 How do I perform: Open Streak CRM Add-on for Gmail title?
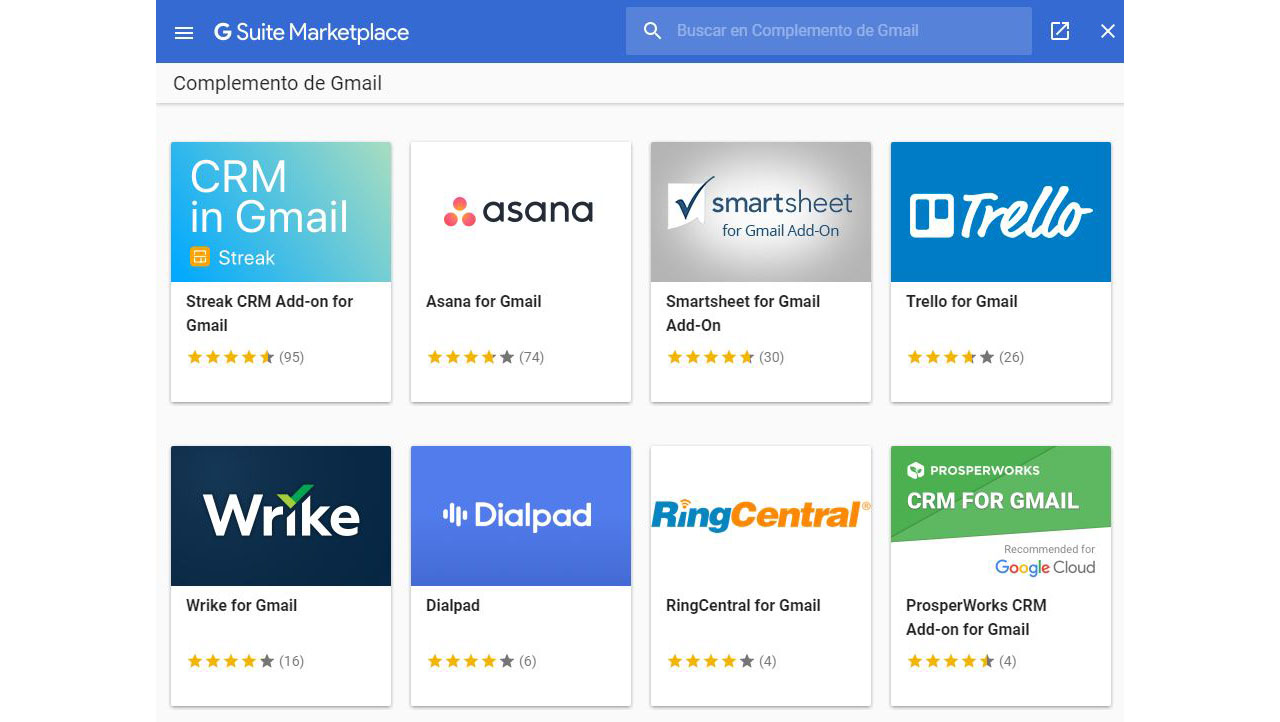click(x=270, y=313)
